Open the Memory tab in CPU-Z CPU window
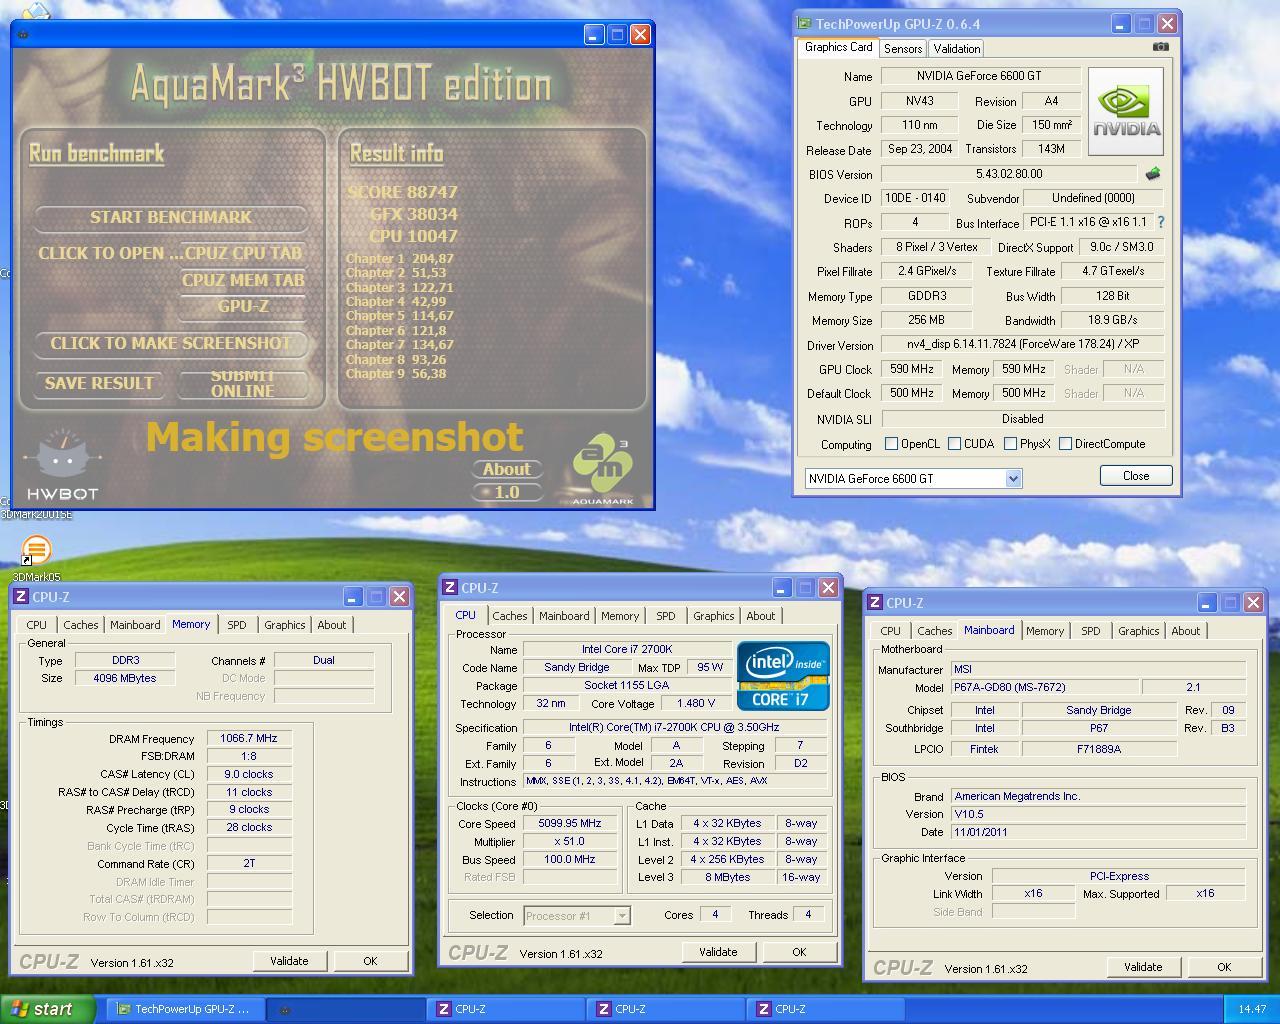 [620, 615]
